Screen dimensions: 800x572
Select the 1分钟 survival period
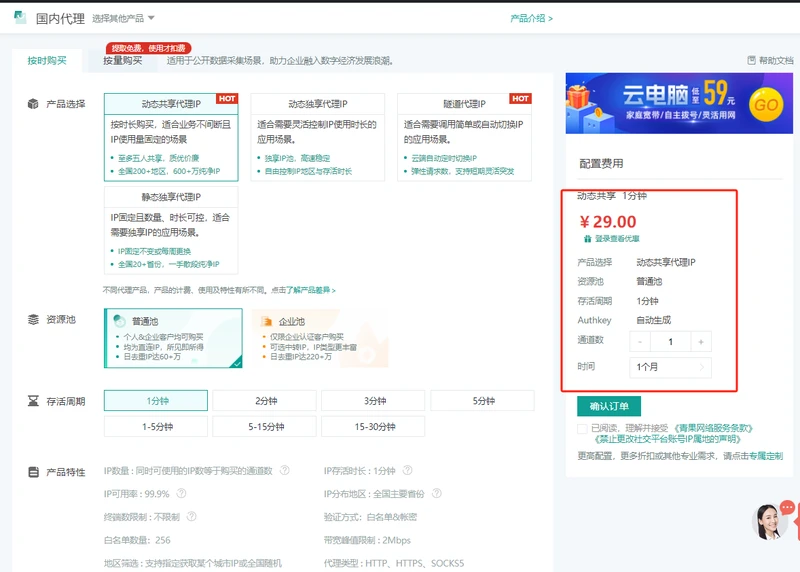tap(156, 401)
